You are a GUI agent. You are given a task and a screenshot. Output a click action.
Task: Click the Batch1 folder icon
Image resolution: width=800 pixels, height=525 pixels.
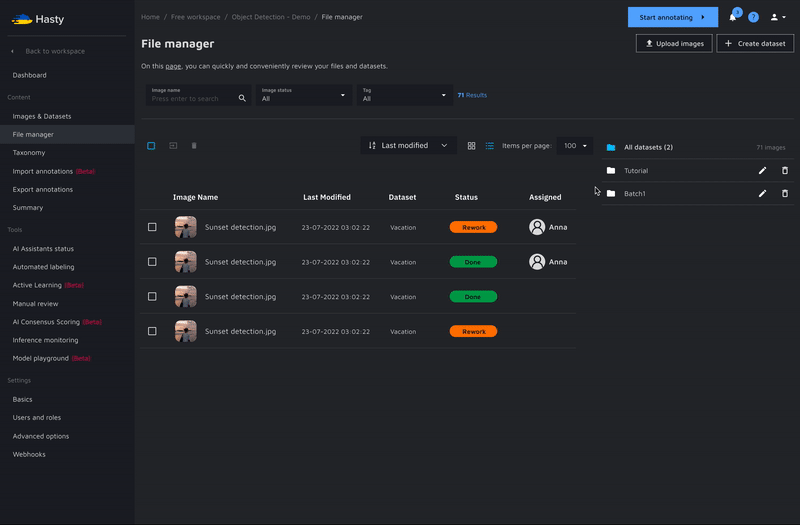tap(611, 193)
